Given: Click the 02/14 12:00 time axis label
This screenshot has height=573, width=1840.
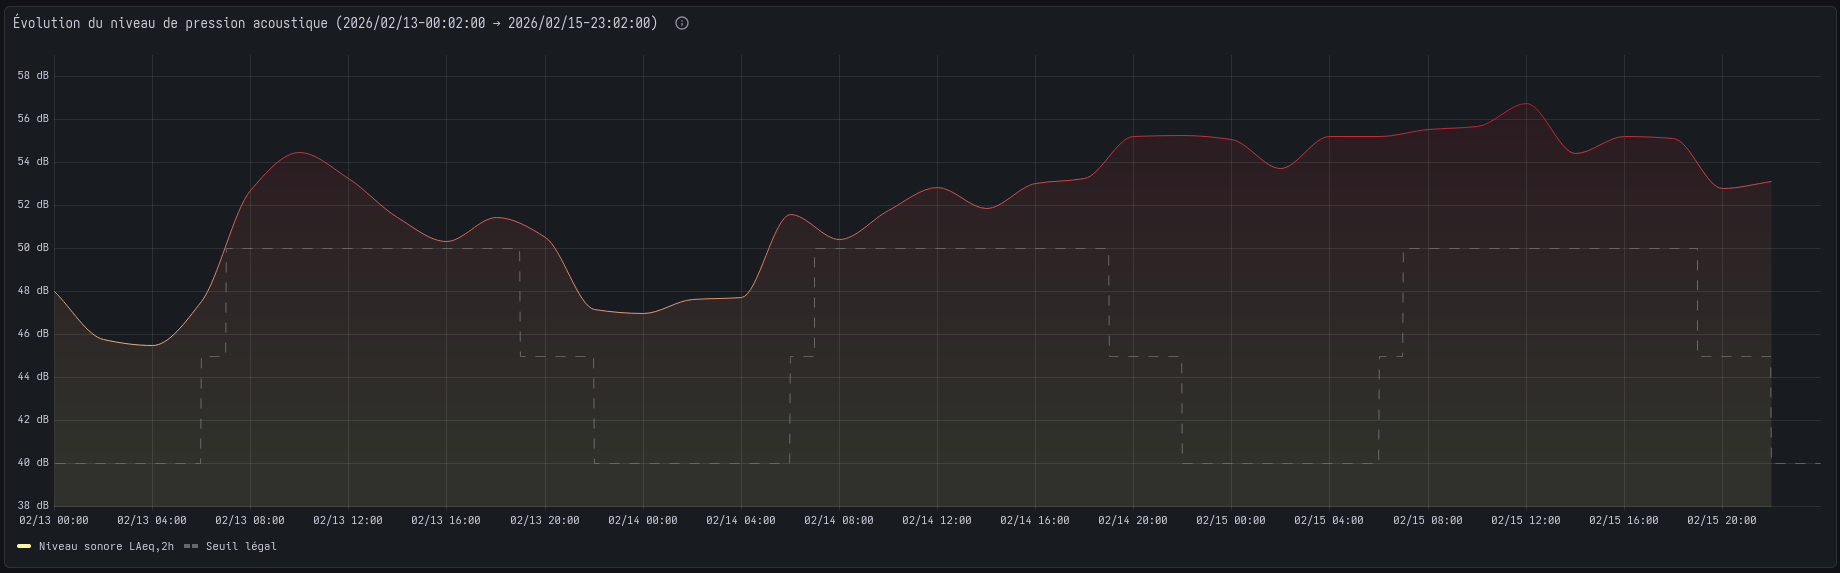Looking at the screenshot, I should pos(937,520).
